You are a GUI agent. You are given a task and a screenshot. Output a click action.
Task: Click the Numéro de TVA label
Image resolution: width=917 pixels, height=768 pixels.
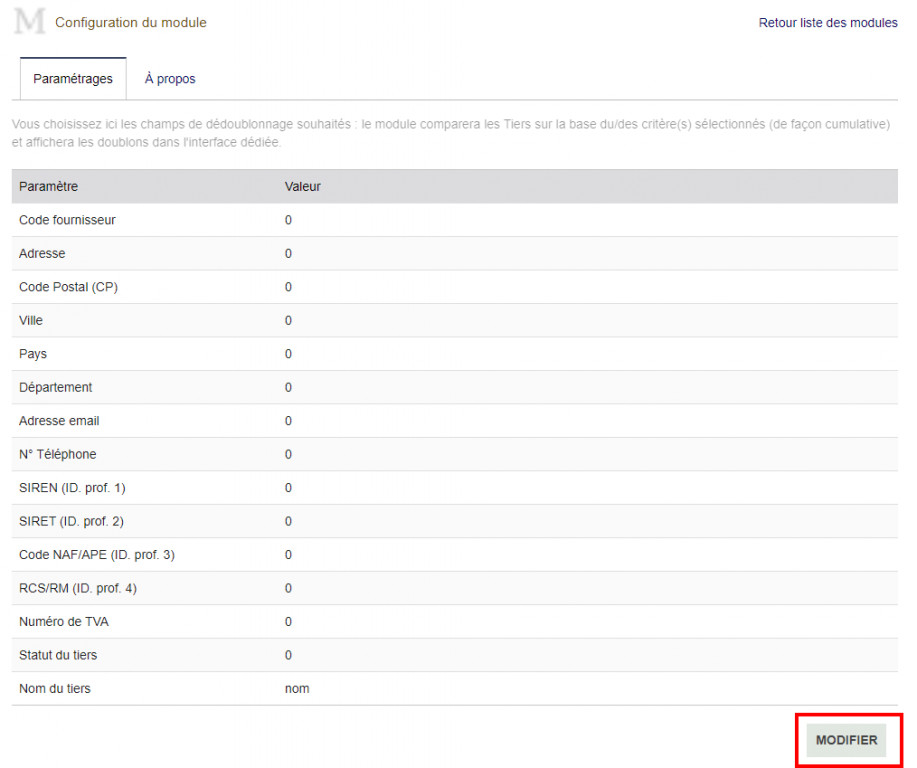[64, 622]
